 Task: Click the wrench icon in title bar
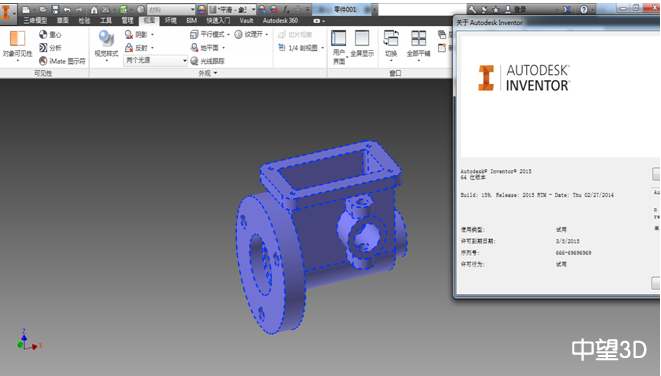pos(473,9)
